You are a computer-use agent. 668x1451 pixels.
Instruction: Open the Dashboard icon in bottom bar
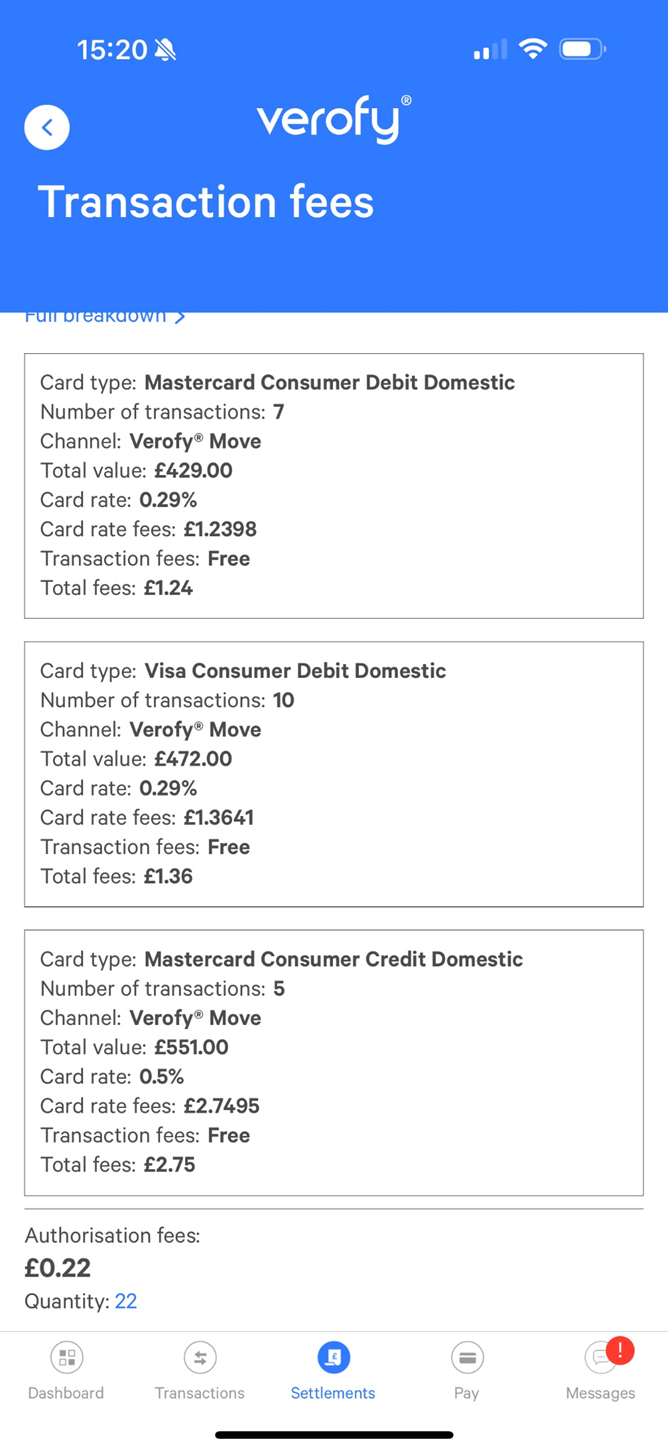pyautogui.click(x=67, y=1357)
